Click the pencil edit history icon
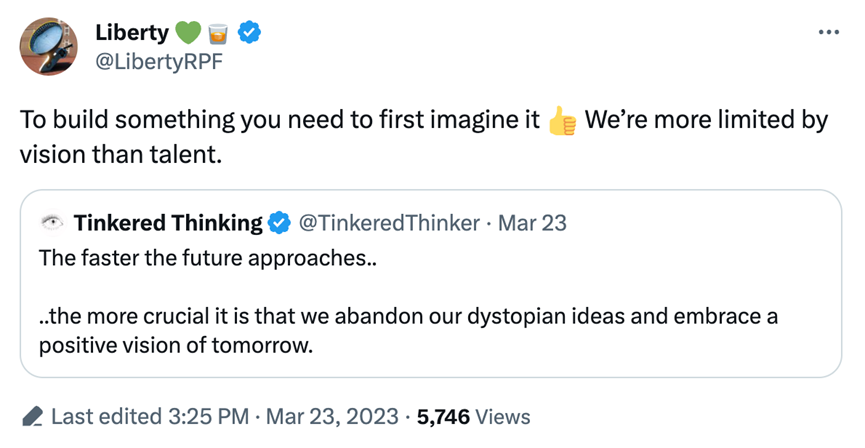This screenshot has height=448, width=865. [x=32, y=416]
